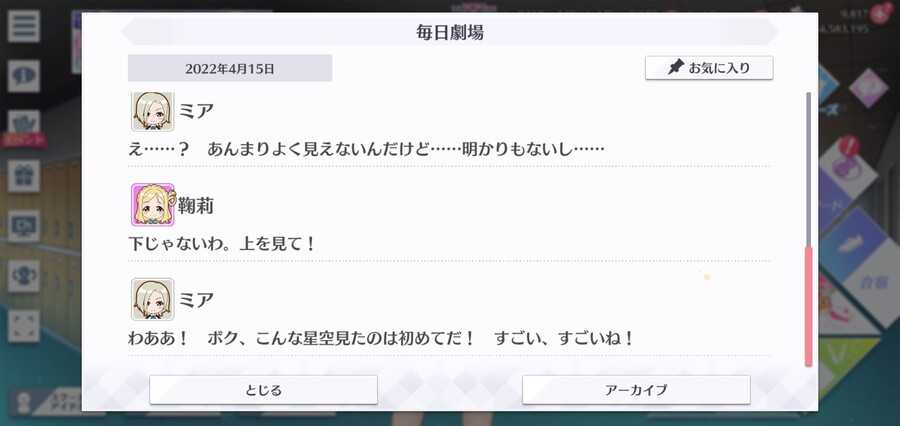This screenshot has height=426, width=900.
Task: Click the 鞠莉 character avatar
Action: click(153, 204)
